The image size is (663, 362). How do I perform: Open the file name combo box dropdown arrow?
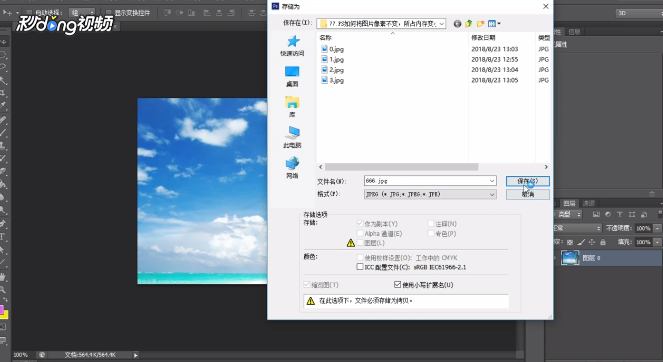pos(492,181)
